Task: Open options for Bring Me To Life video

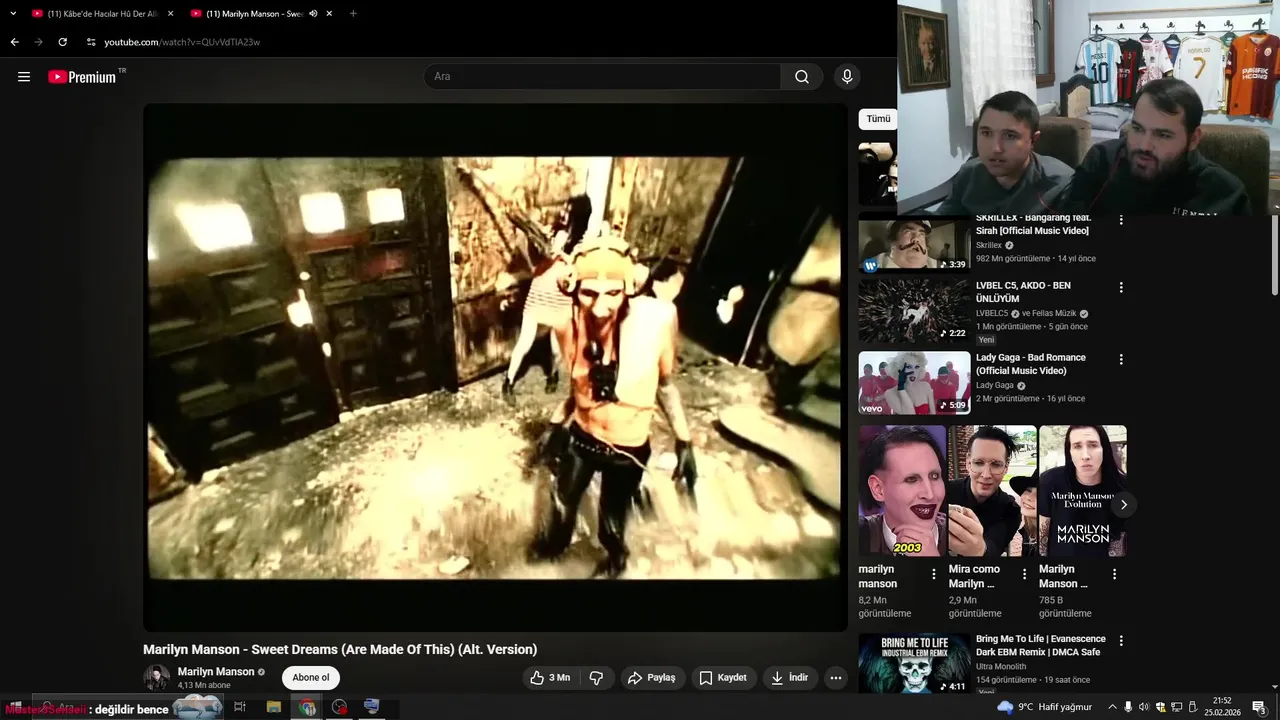Action: 1121,641
